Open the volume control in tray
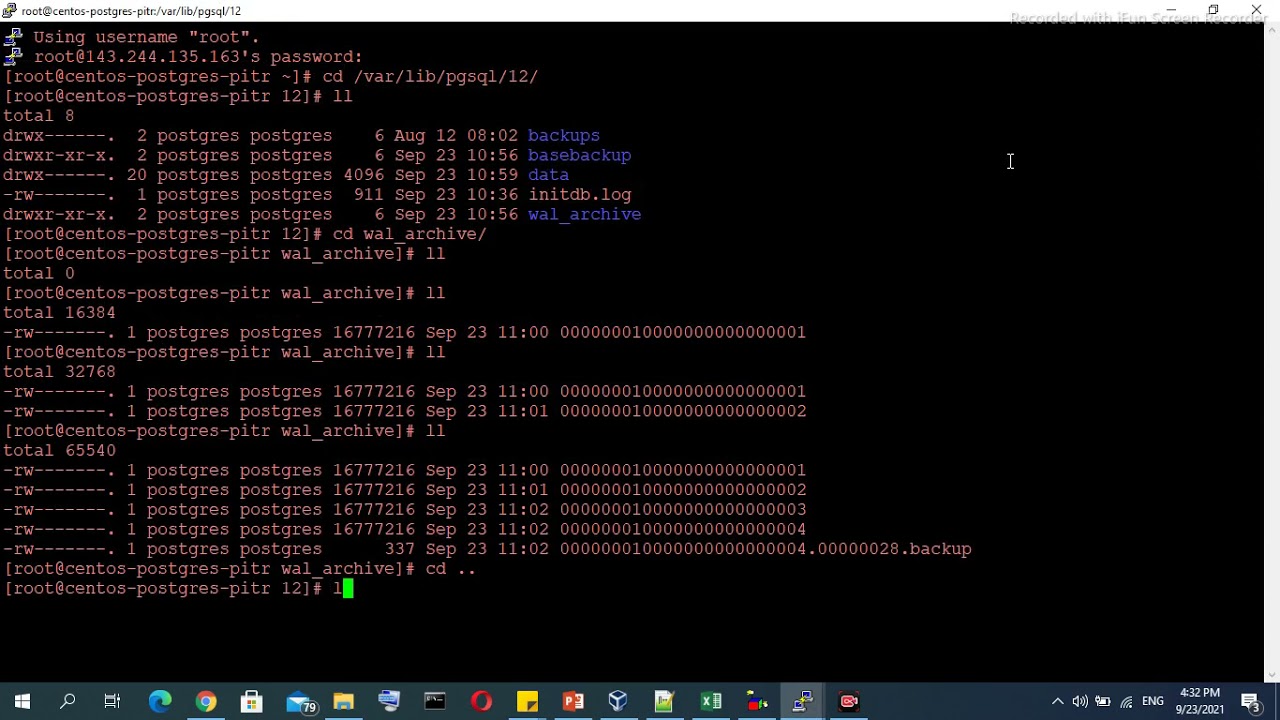Viewport: 1280px width, 720px height. click(1080, 701)
